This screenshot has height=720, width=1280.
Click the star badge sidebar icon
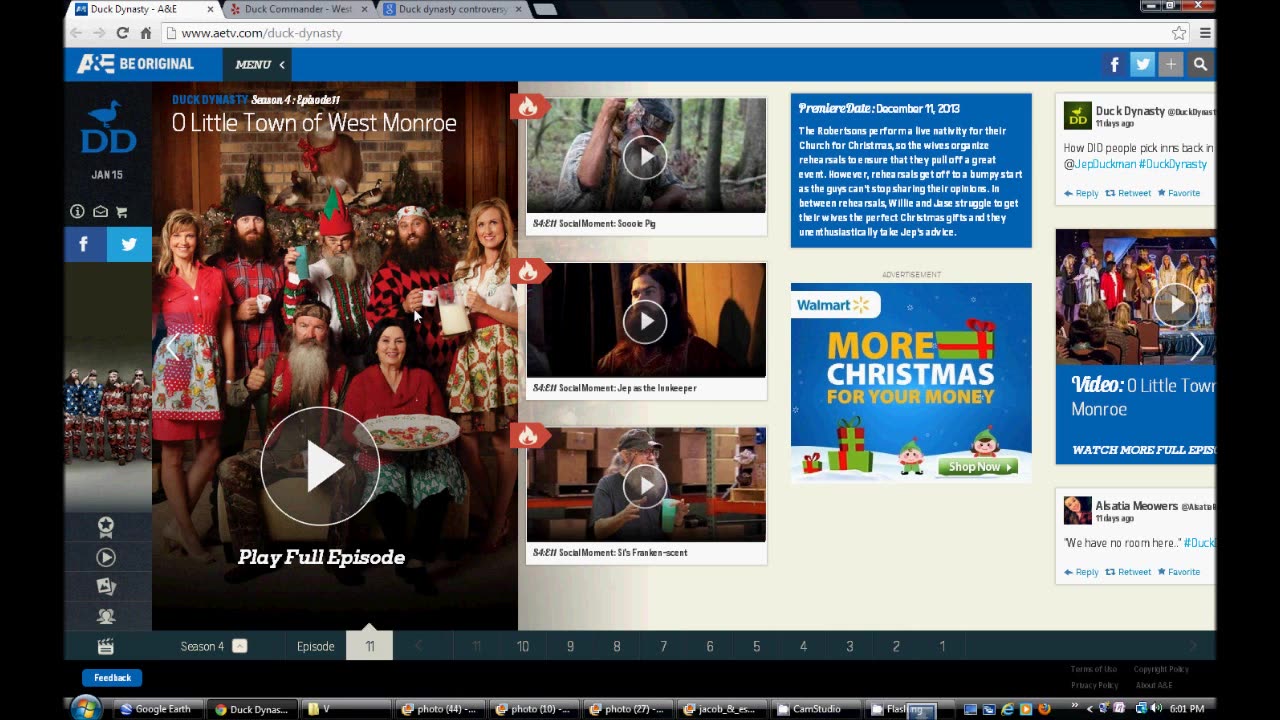pos(106,527)
